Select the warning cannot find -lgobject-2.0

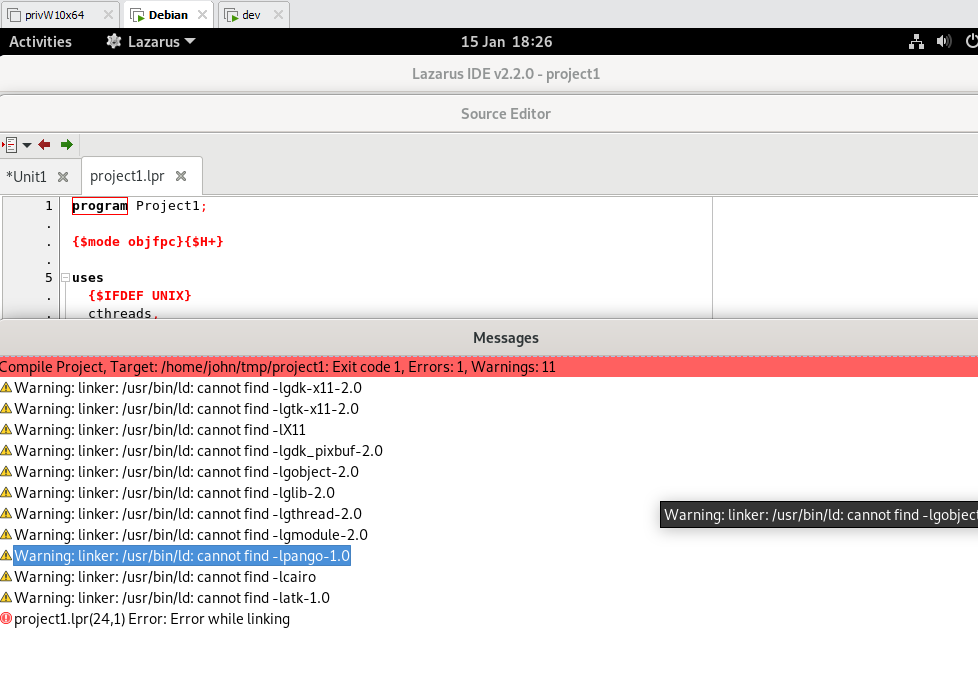(186, 472)
